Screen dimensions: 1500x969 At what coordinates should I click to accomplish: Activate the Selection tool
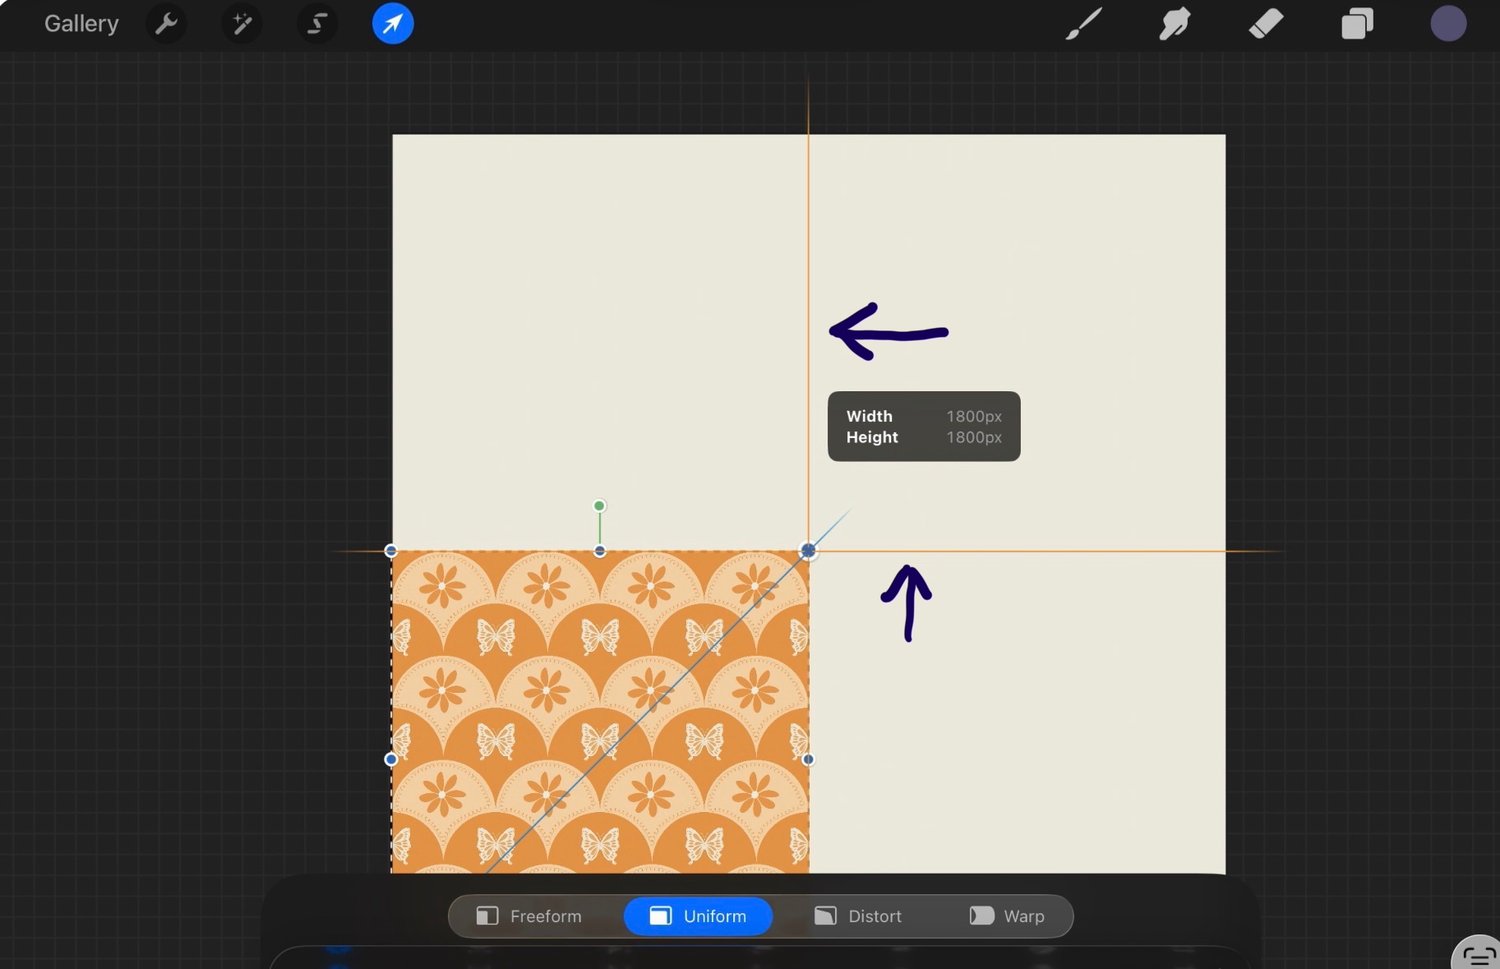click(x=317, y=23)
